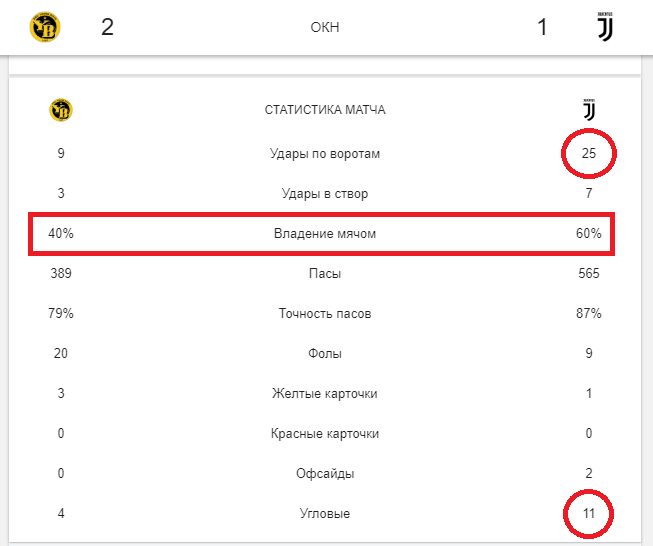The width and height of the screenshot is (653, 546).
Task: Click the Juventus crest above statistics
Action: click(589, 110)
